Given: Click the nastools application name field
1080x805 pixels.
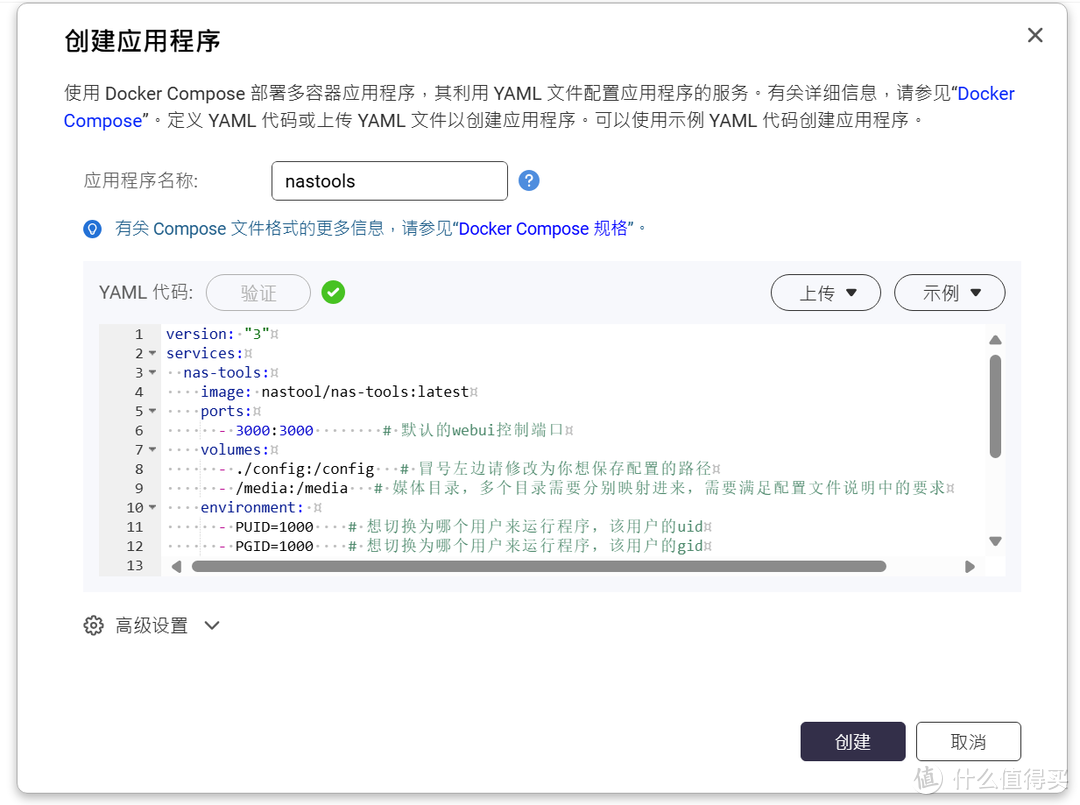Looking at the screenshot, I should pos(389,180).
